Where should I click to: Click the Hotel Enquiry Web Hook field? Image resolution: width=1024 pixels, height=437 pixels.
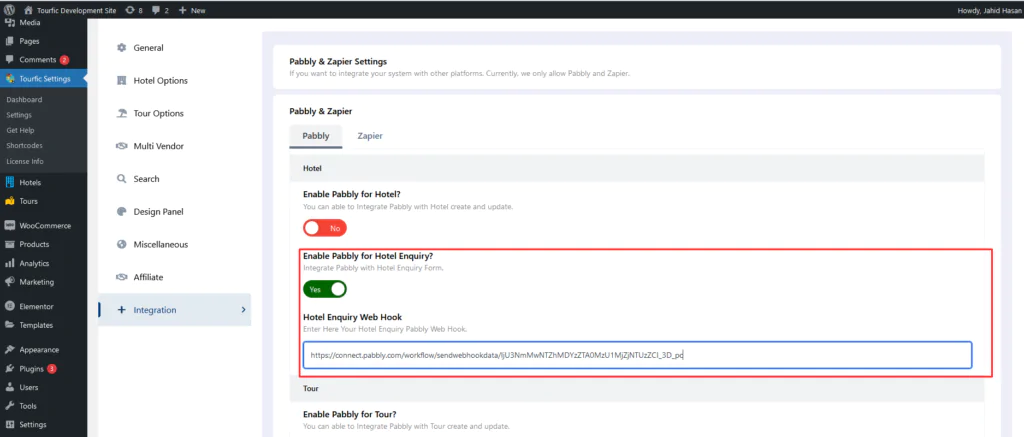point(637,355)
